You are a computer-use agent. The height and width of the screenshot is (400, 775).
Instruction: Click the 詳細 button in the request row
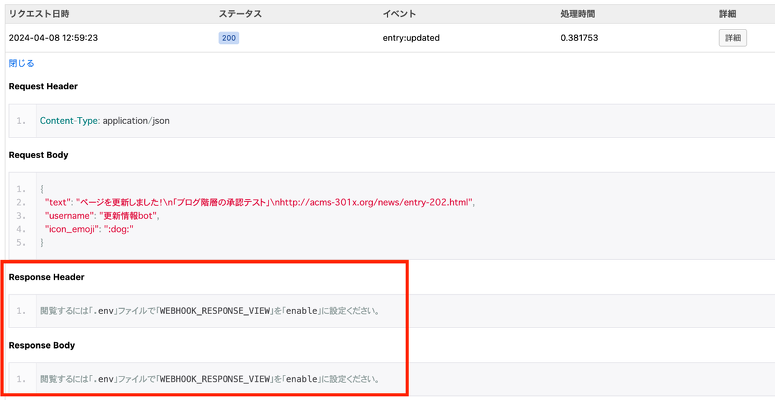tap(732, 38)
